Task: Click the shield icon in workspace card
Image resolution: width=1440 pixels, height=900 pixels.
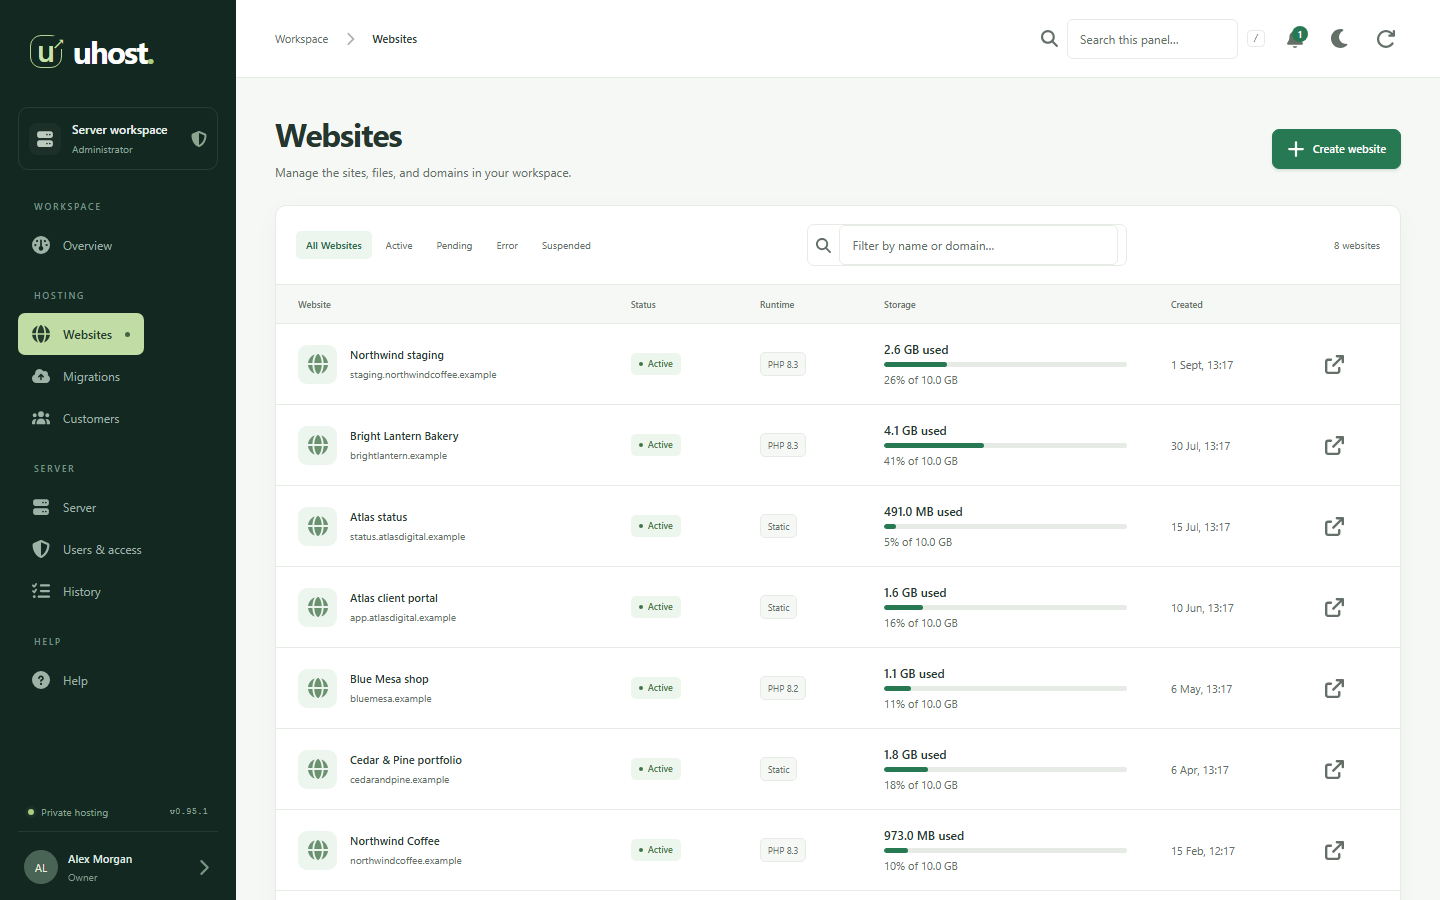Action: (199, 139)
